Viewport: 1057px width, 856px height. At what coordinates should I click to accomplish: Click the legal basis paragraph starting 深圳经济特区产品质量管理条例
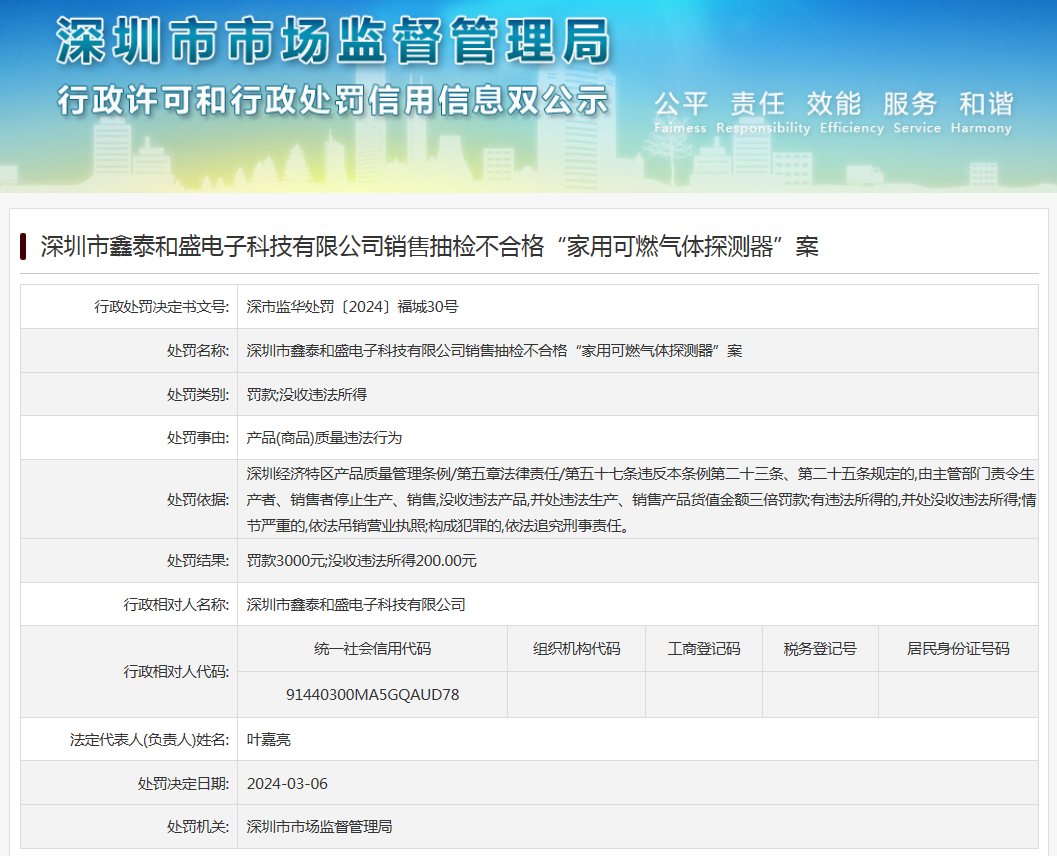[641, 499]
